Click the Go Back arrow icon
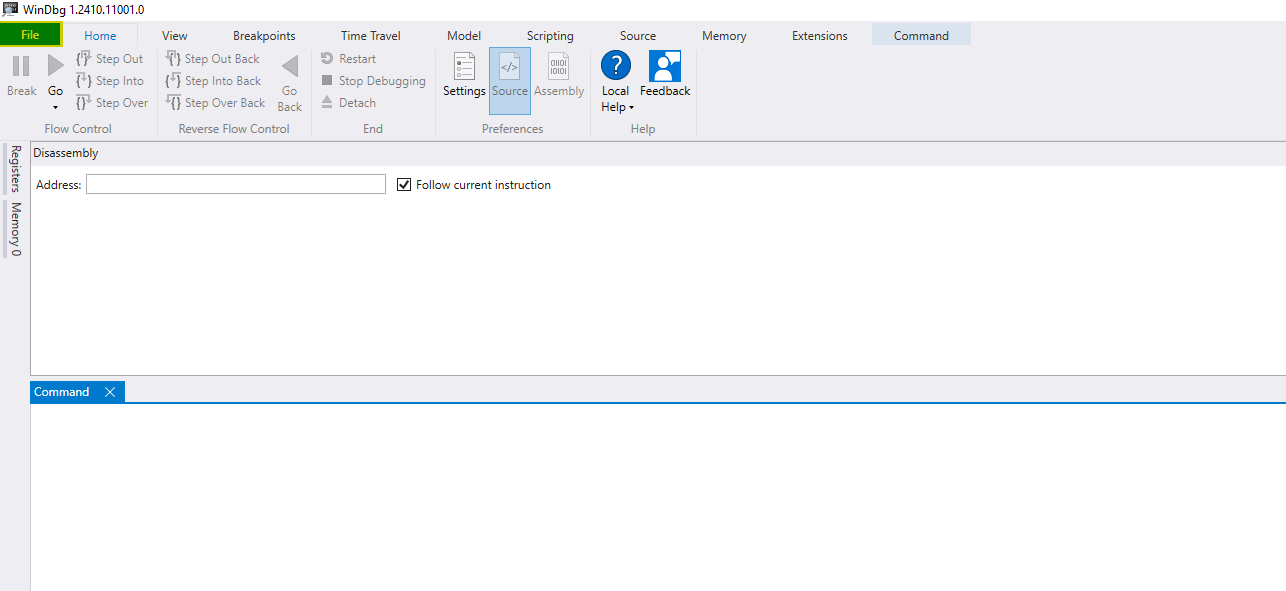Image resolution: width=1286 pixels, height=591 pixels. [290, 67]
